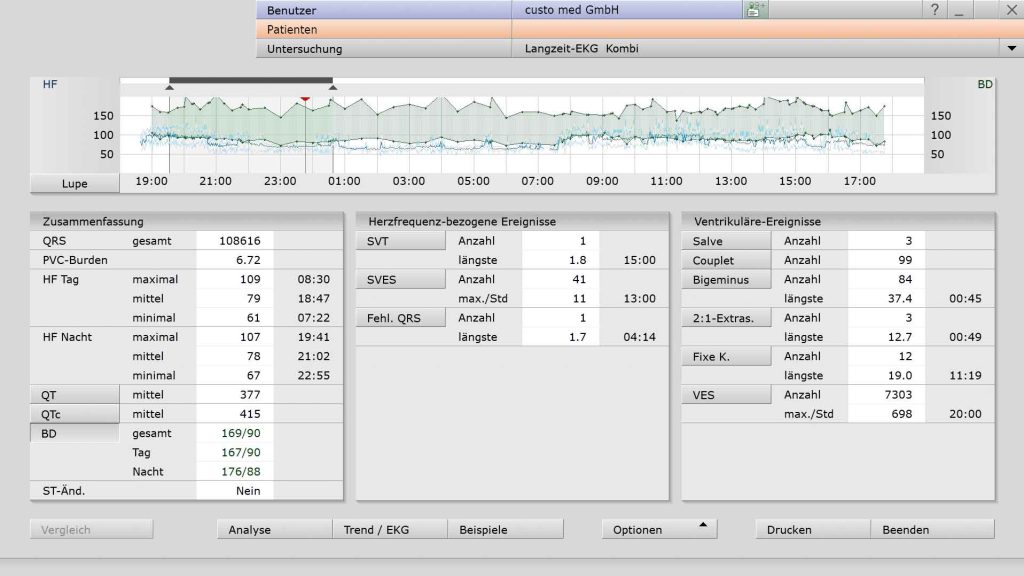Click the VES max./Std time 20:00
This screenshot has height=576, width=1024.
tap(965, 414)
